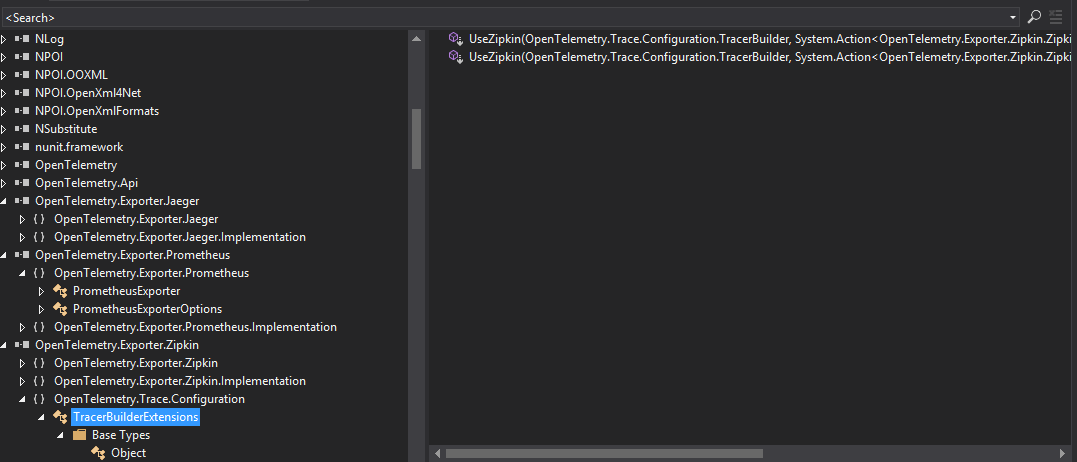
Task: Click the Base Types folder icon
Action: click(x=80, y=435)
